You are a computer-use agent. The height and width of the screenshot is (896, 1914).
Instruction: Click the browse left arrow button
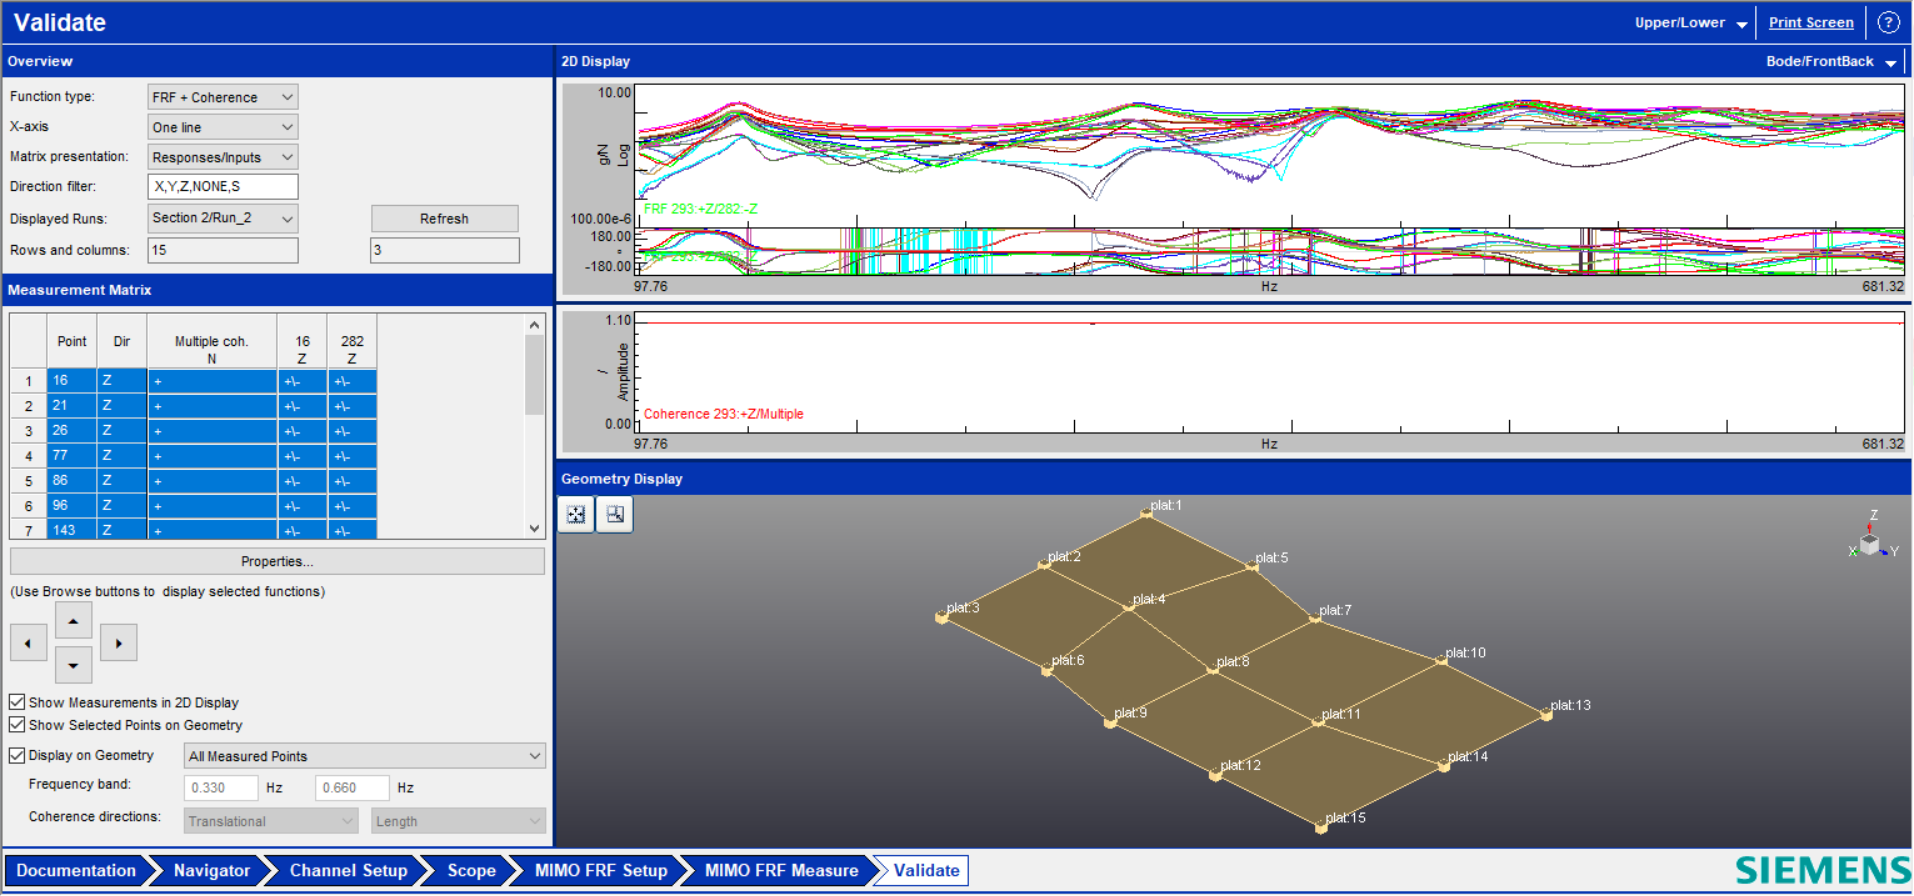[x=28, y=643]
